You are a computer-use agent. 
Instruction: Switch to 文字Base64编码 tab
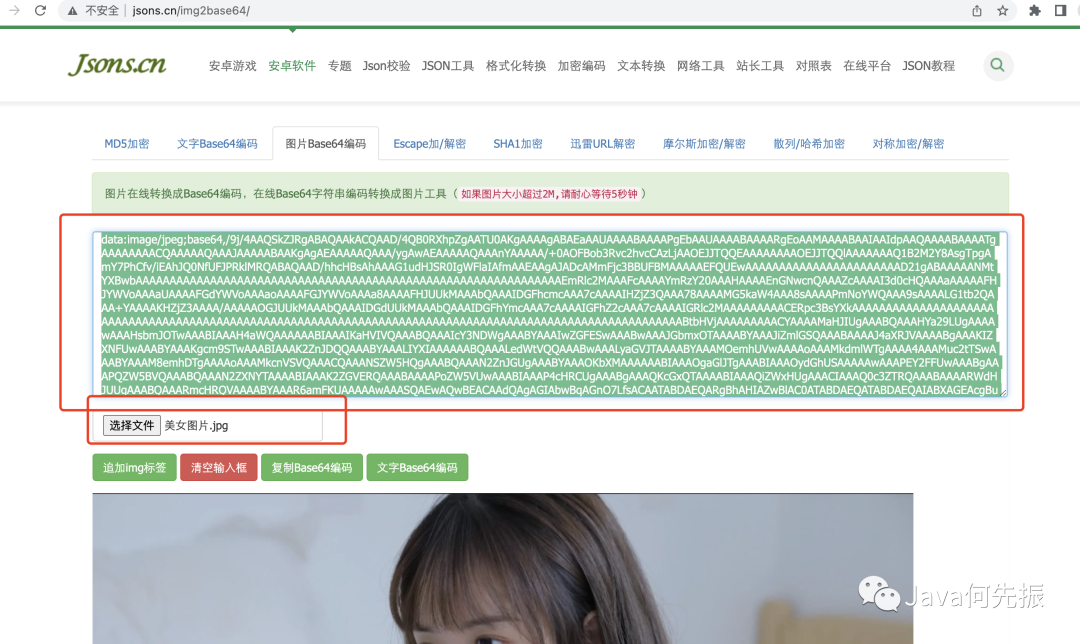click(x=217, y=144)
